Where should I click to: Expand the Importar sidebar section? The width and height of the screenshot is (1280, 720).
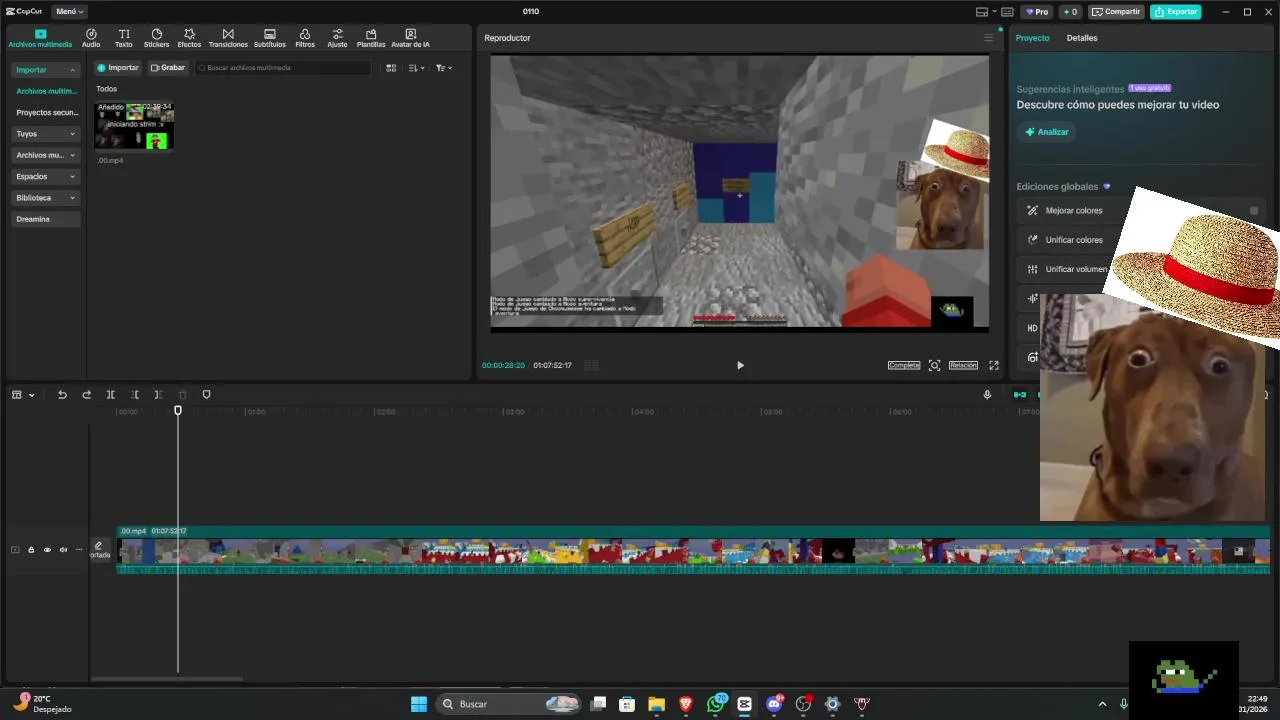(46, 70)
